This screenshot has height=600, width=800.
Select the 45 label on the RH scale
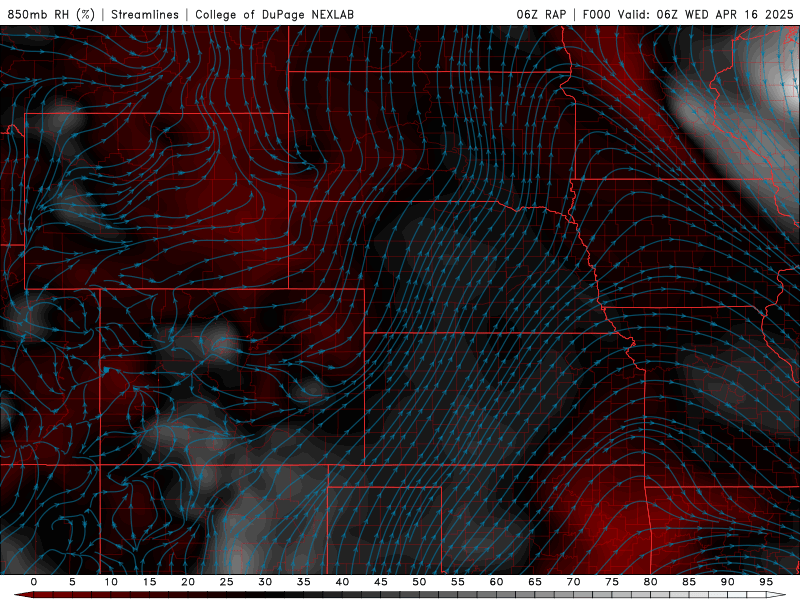[x=381, y=582]
